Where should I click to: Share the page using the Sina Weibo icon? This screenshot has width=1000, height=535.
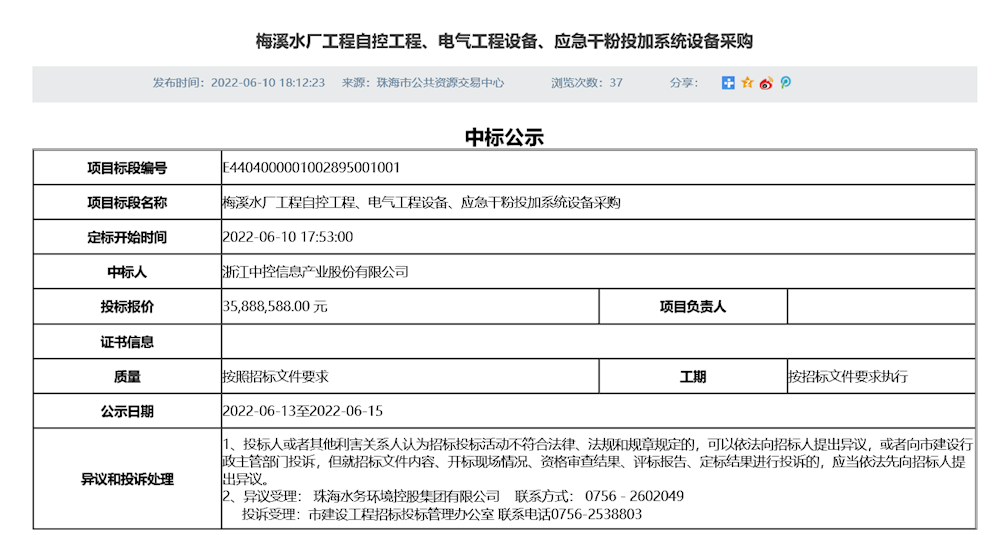click(766, 83)
